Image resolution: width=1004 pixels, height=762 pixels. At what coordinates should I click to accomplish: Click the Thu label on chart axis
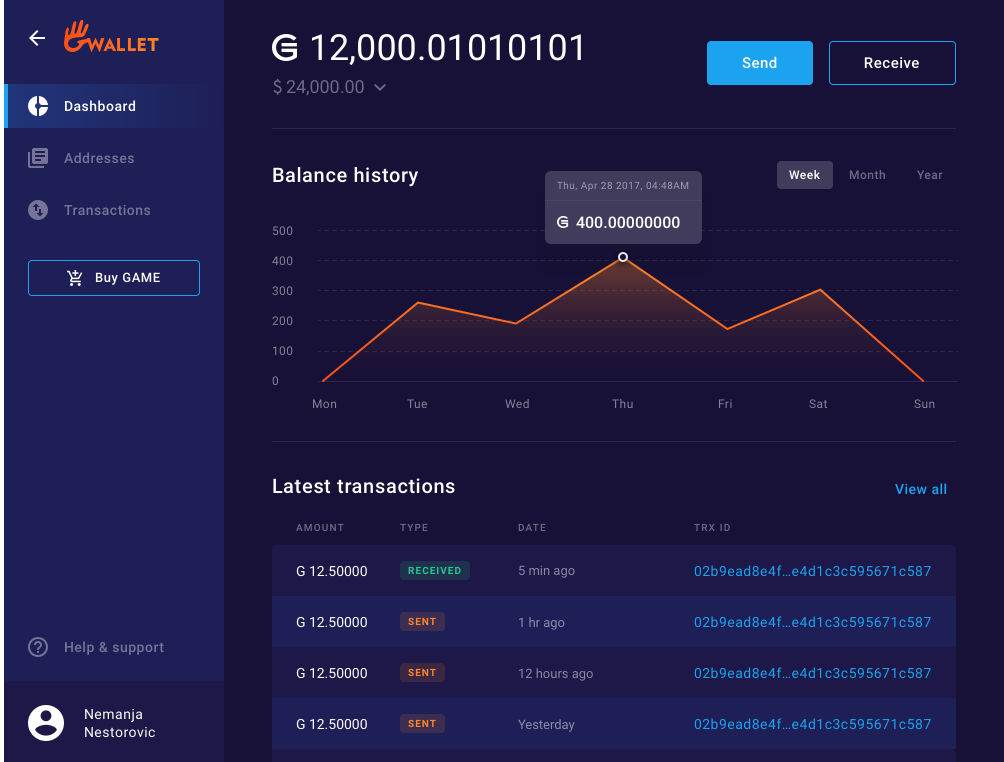(622, 404)
